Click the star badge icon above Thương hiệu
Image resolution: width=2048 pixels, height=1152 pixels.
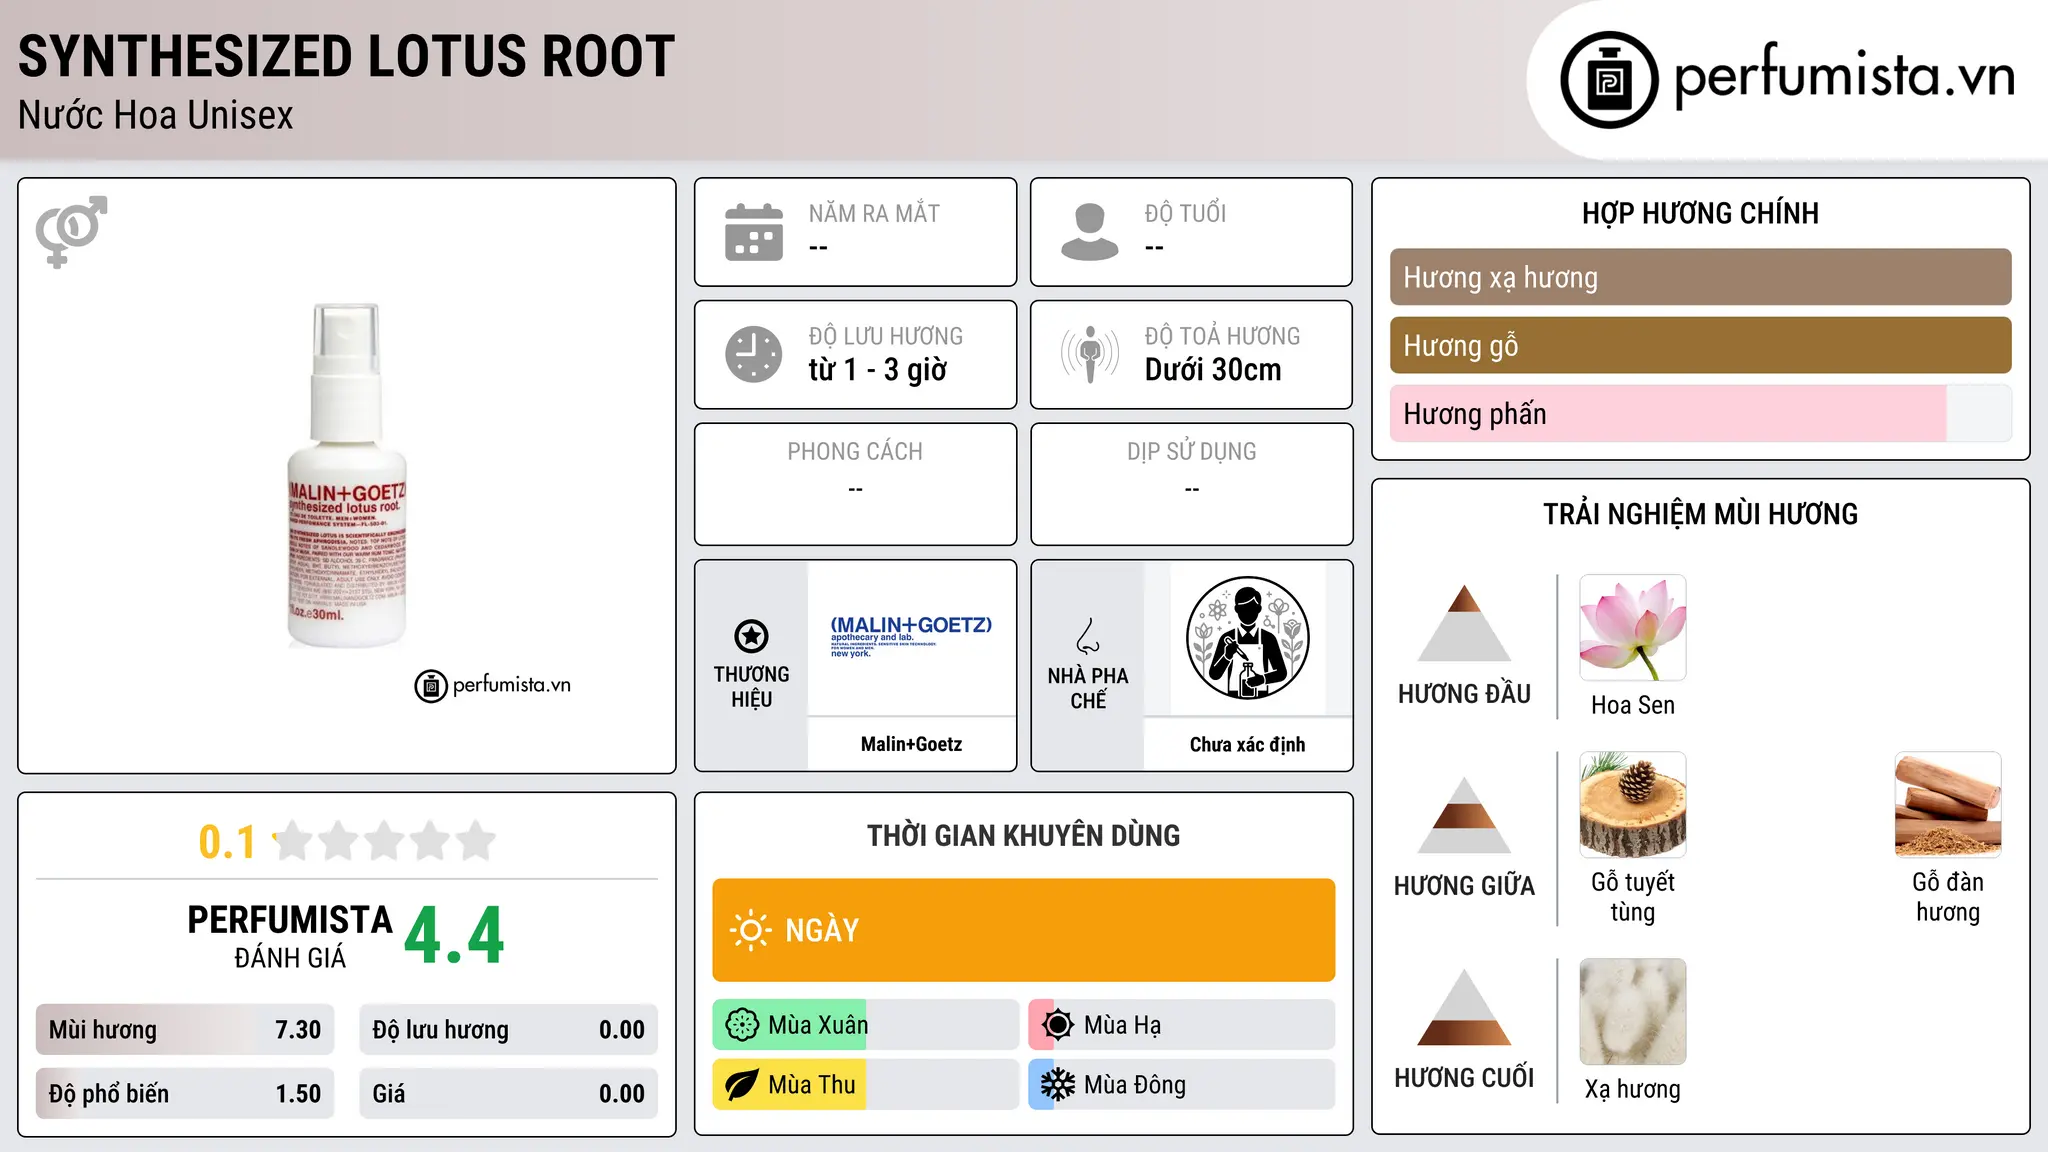coord(751,636)
